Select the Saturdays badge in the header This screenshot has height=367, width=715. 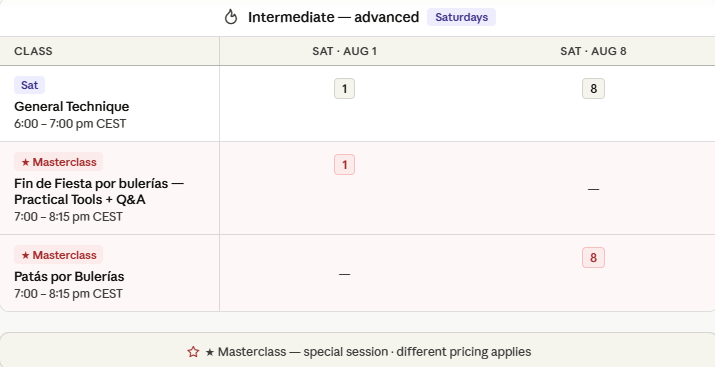[x=461, y=17]
